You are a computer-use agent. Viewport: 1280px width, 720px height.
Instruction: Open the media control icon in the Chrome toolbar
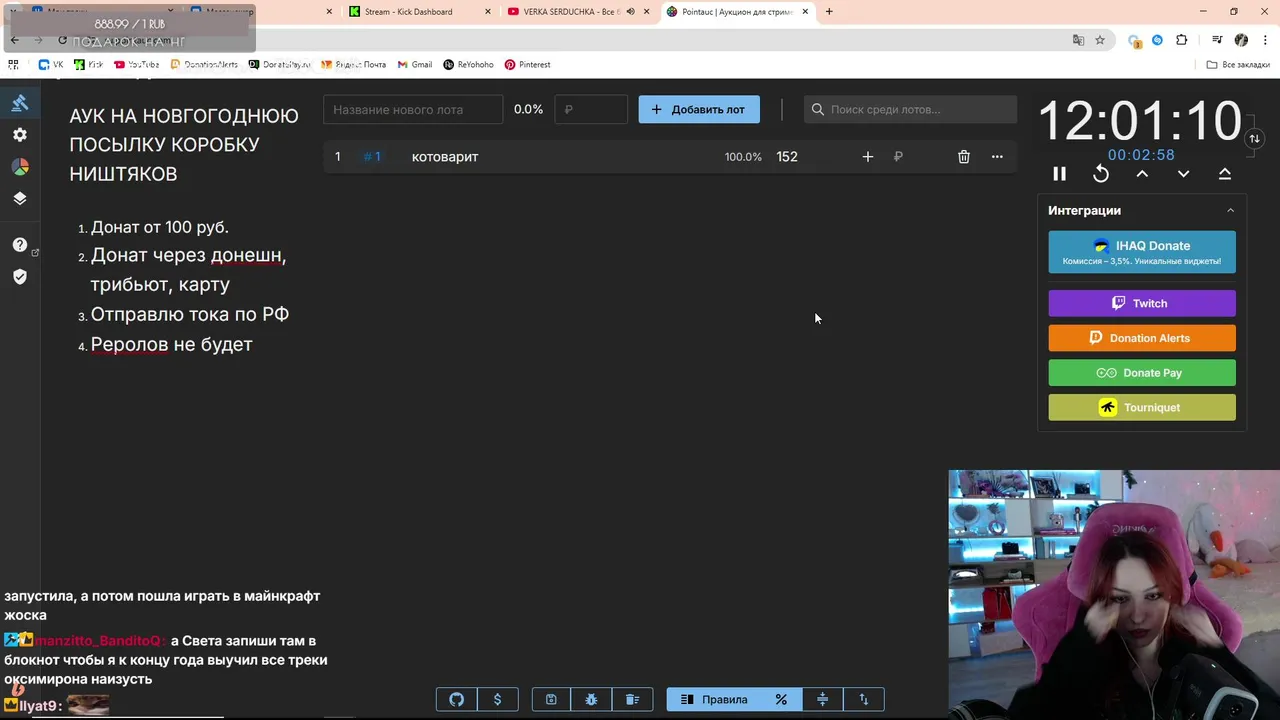1217,40
